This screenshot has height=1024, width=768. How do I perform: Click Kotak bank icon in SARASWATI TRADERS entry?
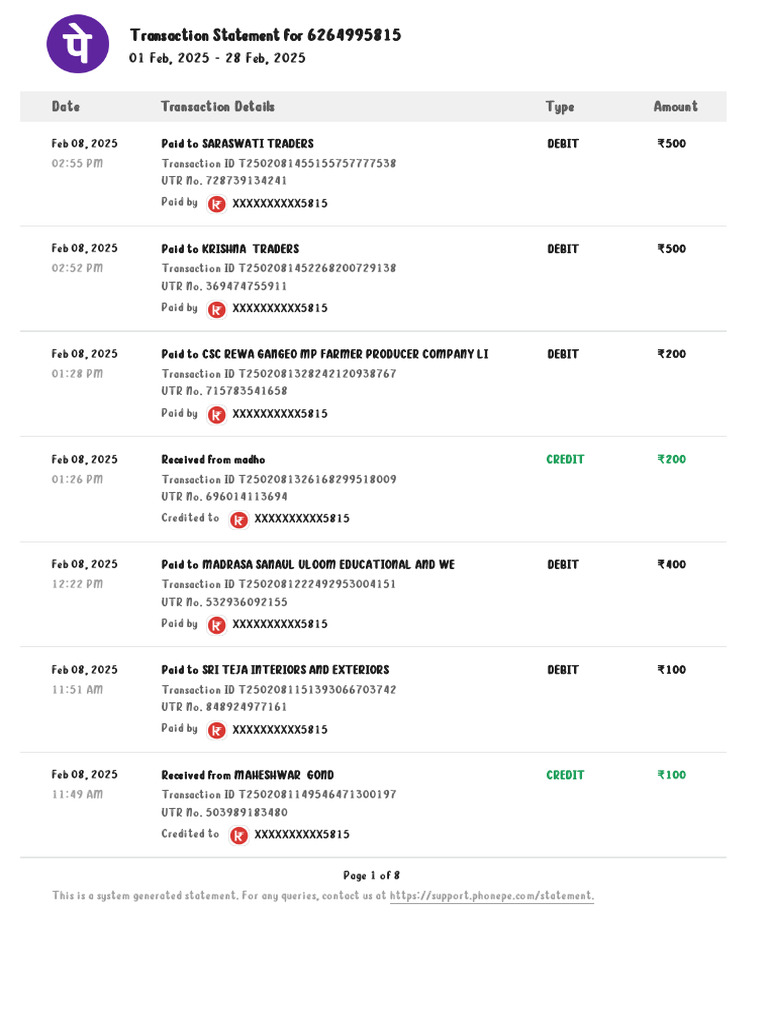(217, 204)
